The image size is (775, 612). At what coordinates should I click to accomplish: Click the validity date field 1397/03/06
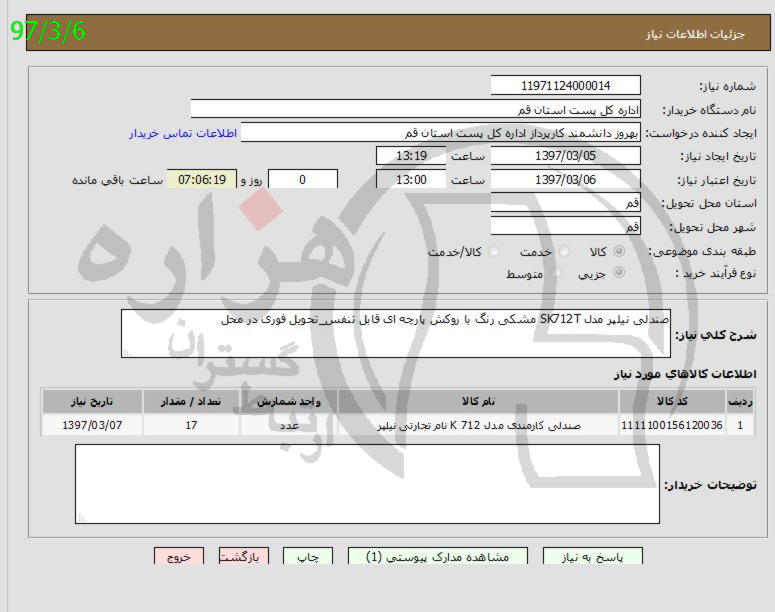click(566, 180)
